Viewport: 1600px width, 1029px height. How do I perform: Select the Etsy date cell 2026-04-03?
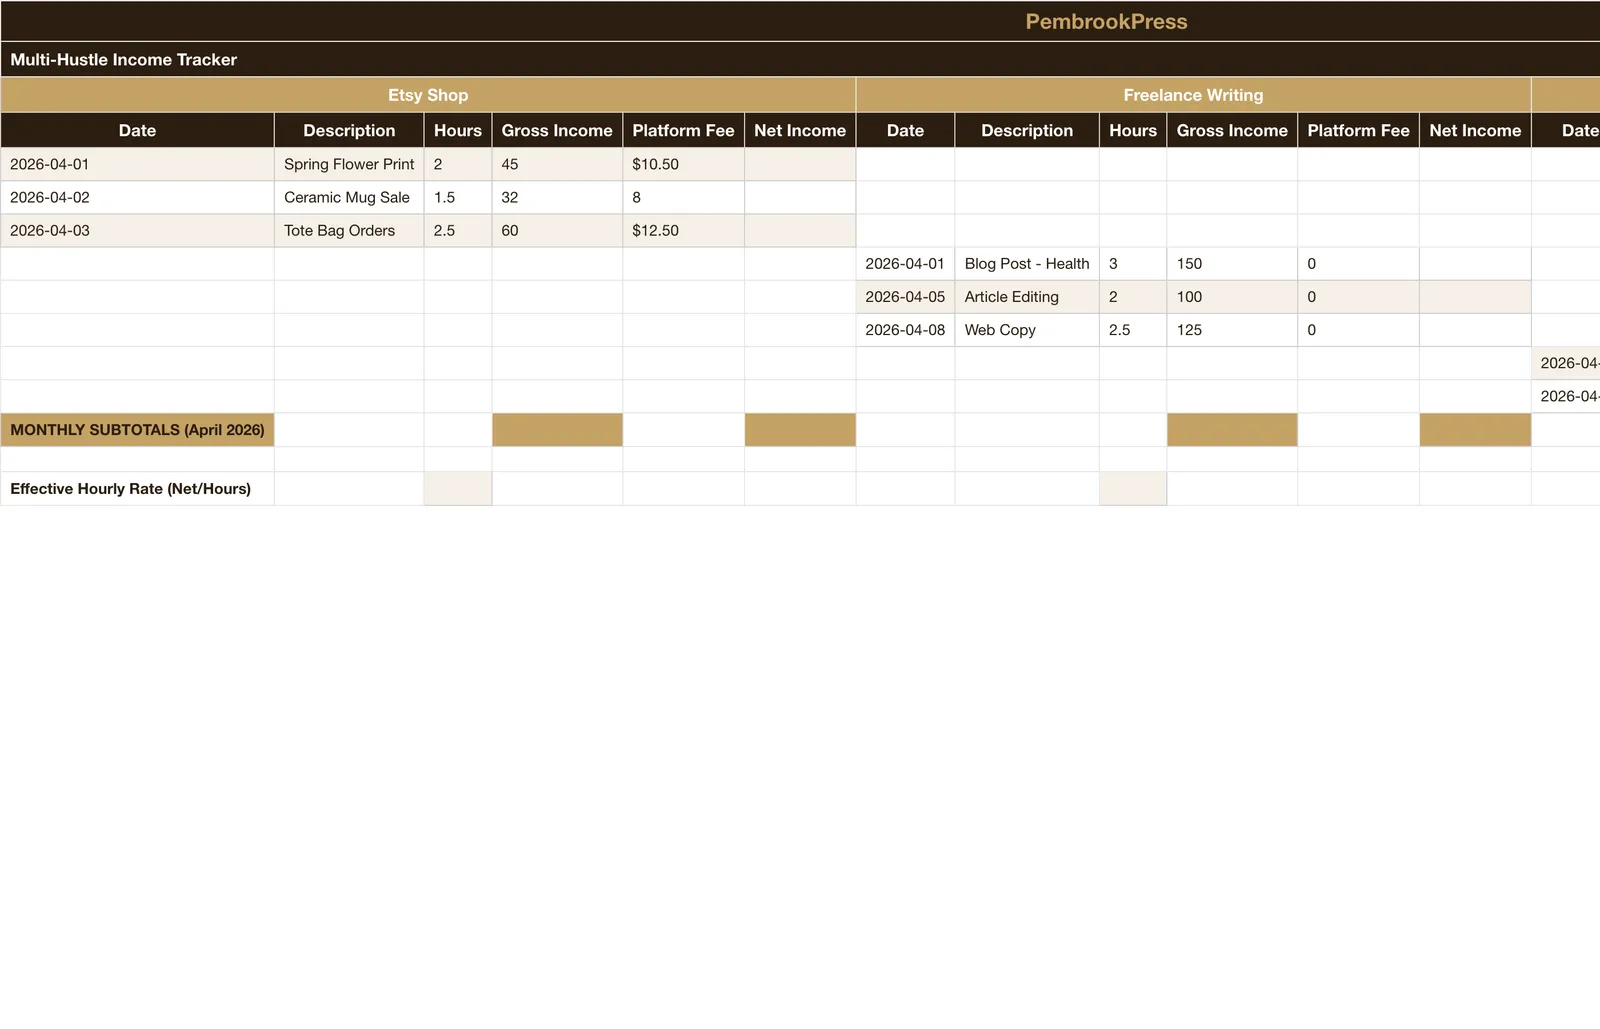click(137, 230)
